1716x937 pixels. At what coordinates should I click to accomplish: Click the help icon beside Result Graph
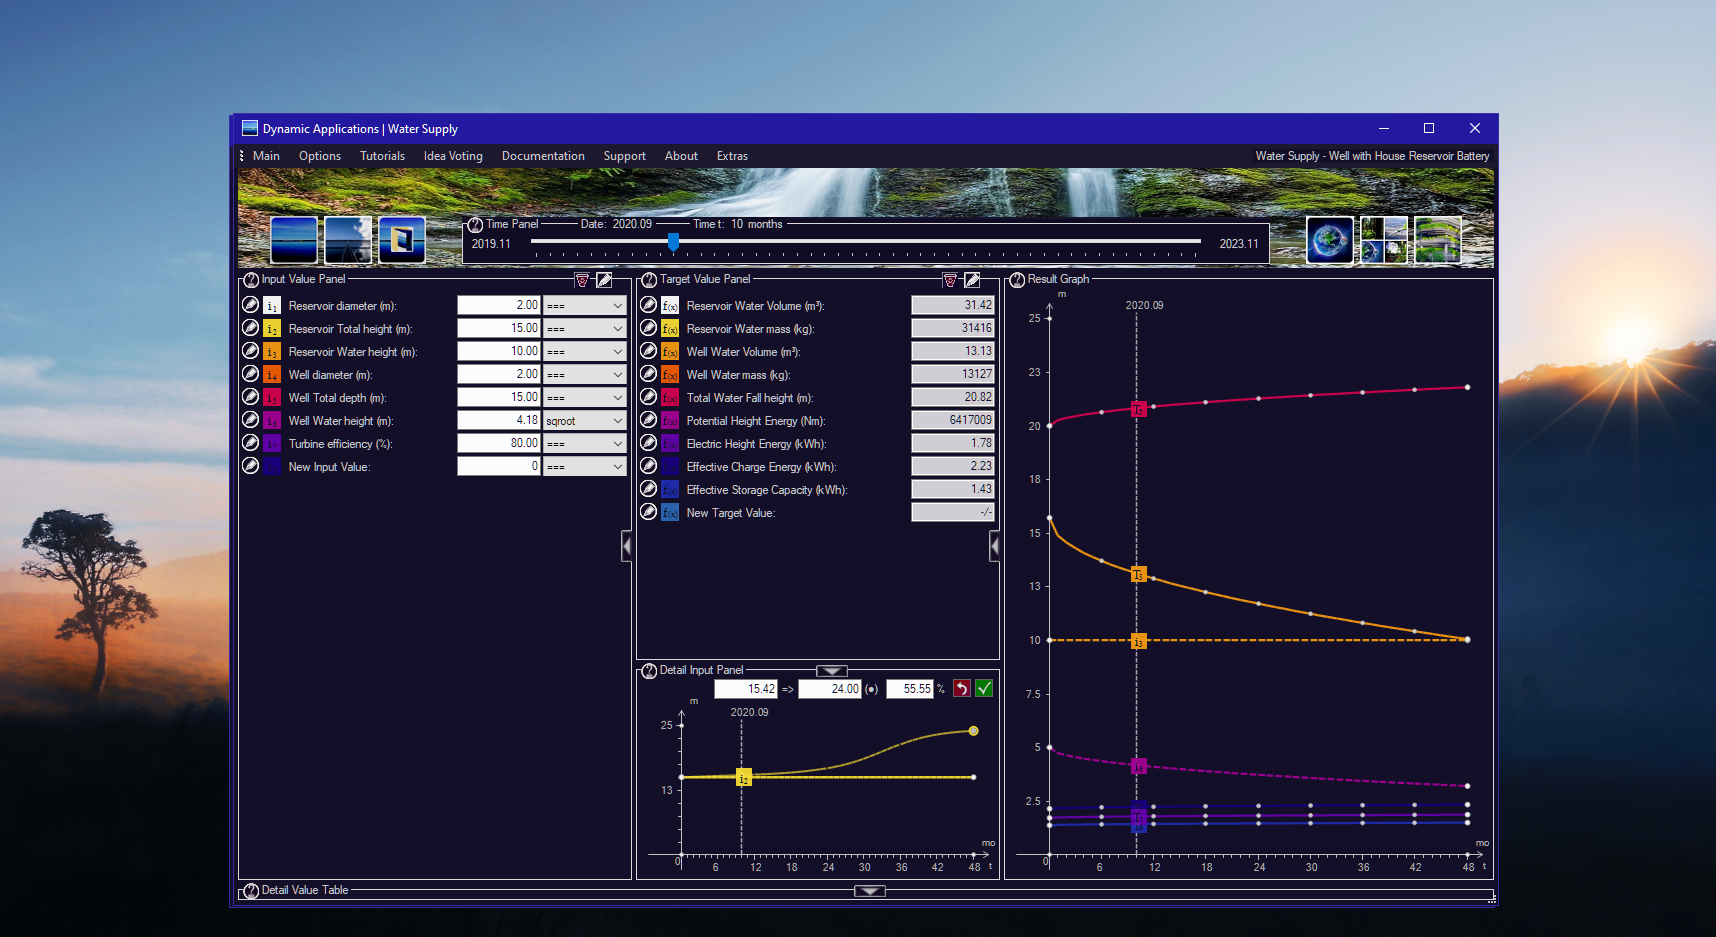pos(1017,280)
